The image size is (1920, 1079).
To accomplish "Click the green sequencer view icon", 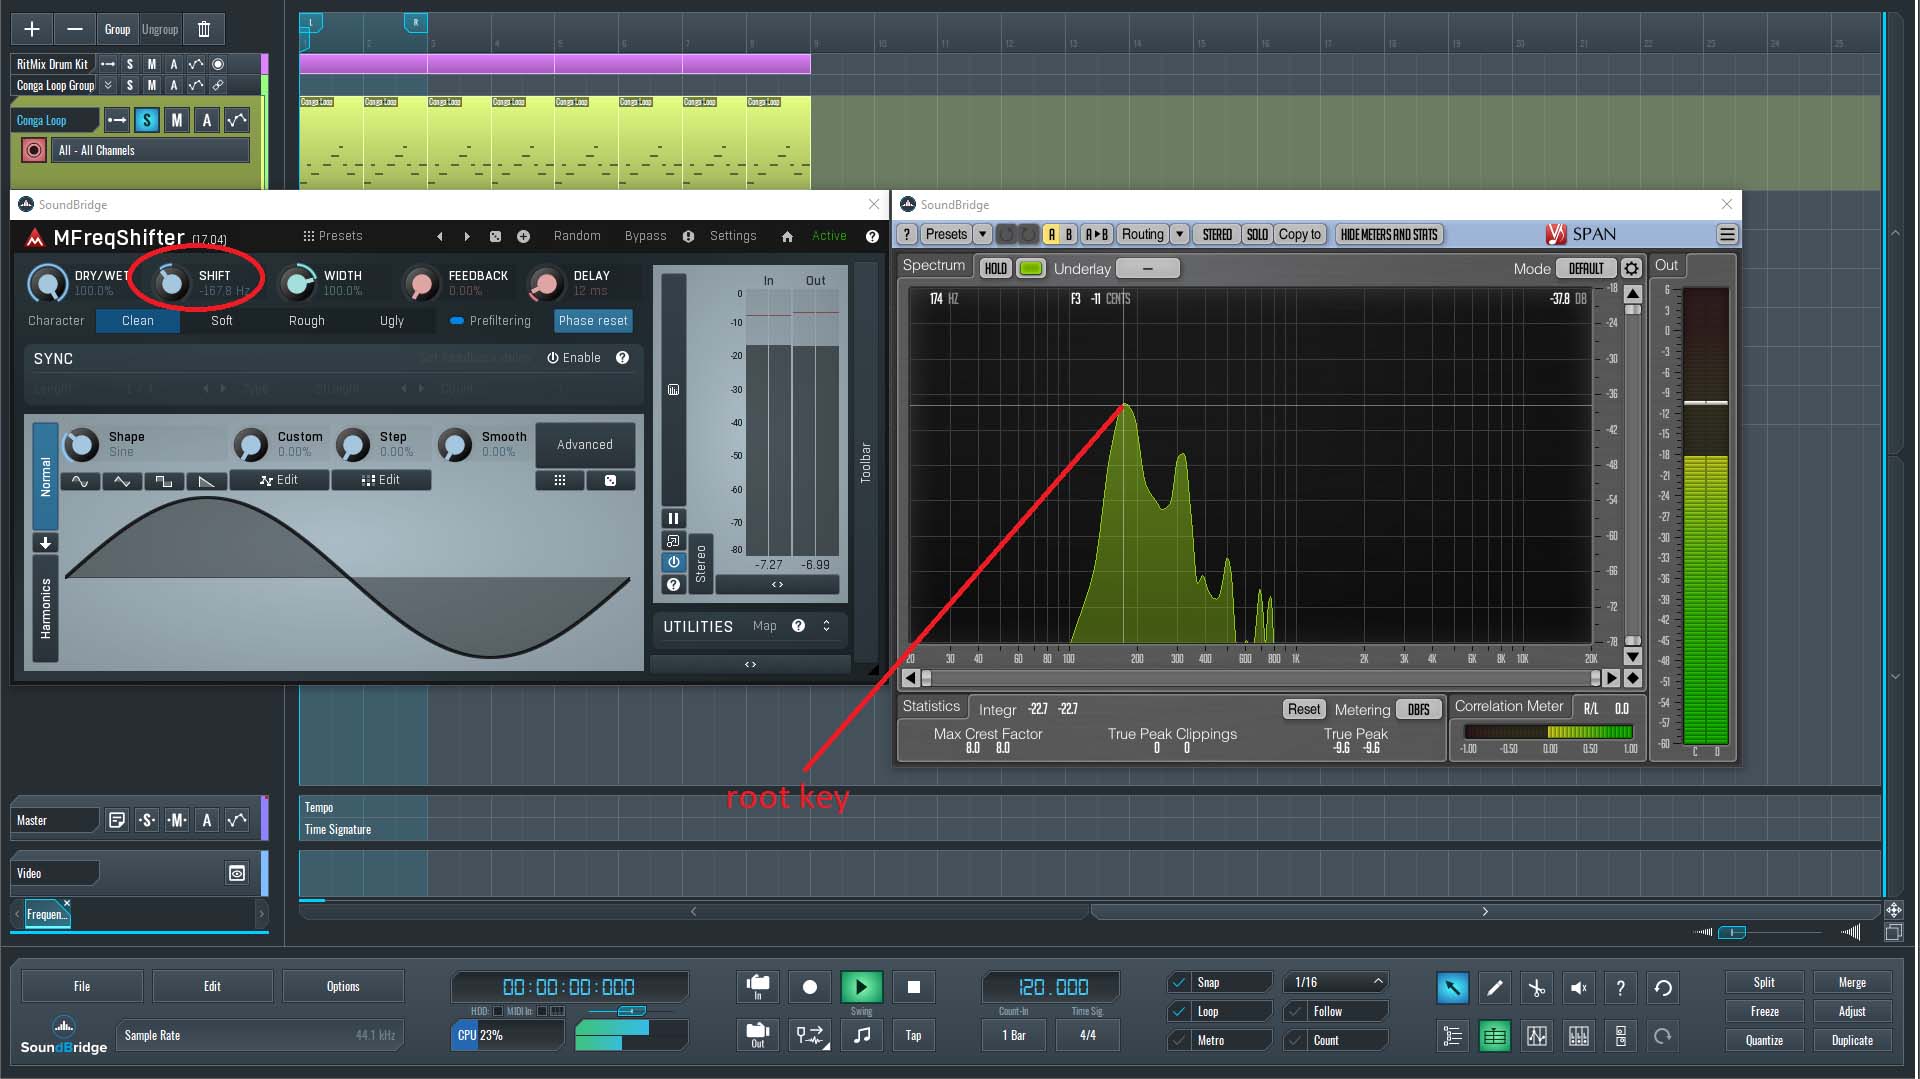I will point(1494,1036).
